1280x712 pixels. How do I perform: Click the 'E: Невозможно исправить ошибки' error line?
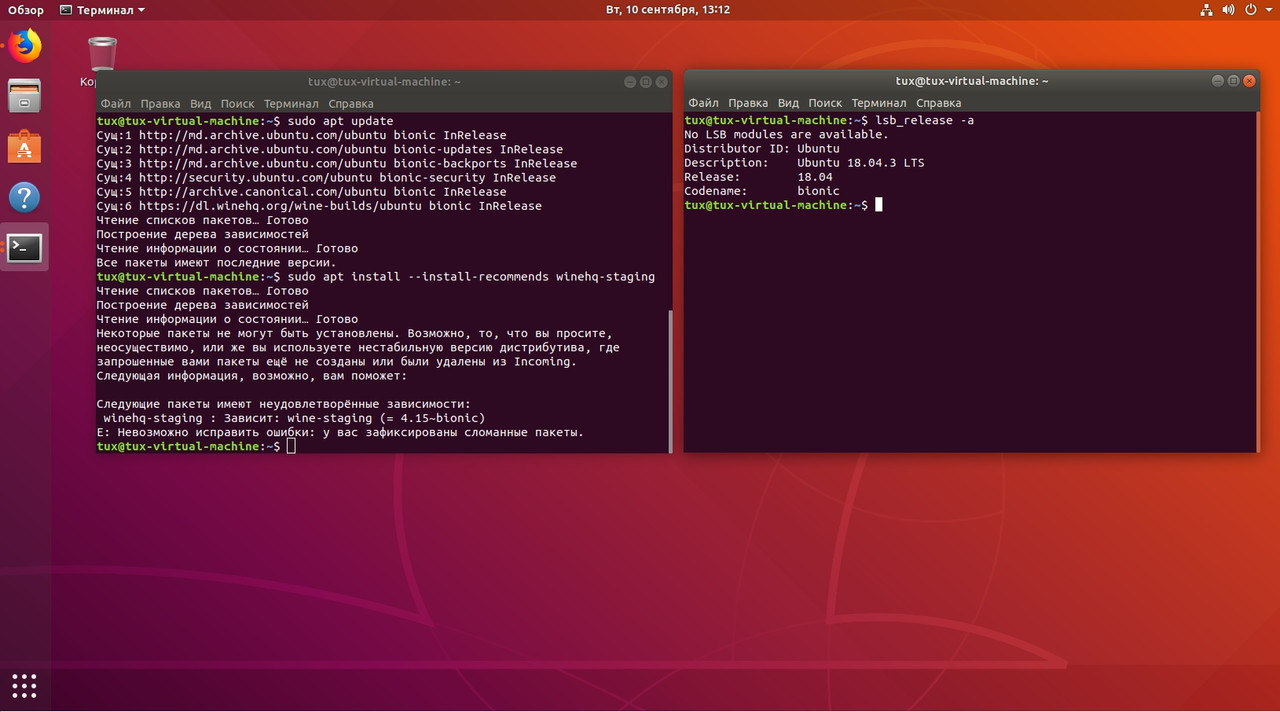340,432
